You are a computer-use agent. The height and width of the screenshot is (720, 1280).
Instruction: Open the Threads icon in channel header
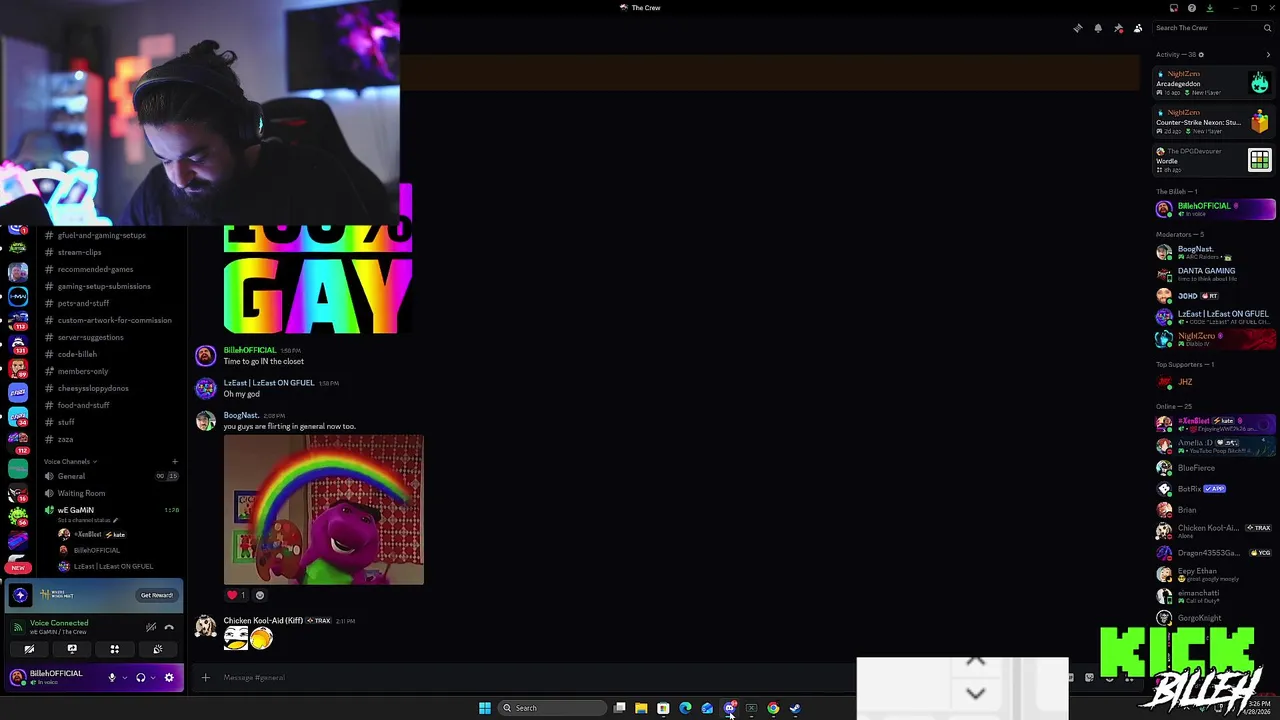pyautogui.click(x=1077, y=28)
